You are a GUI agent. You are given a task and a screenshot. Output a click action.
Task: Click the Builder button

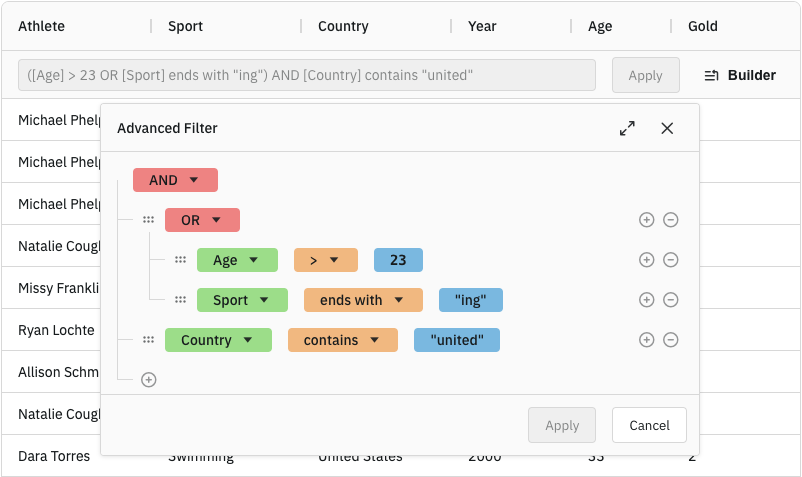(740, 75)
